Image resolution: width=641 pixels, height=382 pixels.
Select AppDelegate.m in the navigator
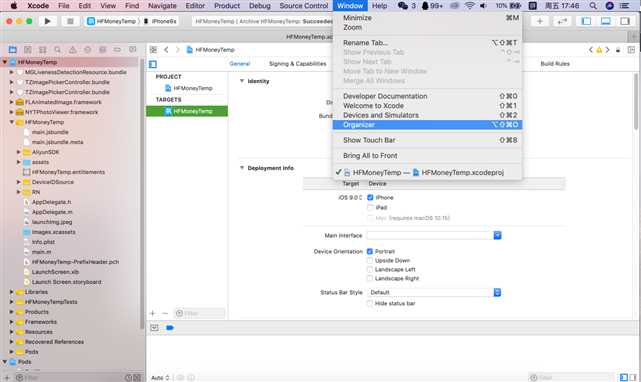52,212
